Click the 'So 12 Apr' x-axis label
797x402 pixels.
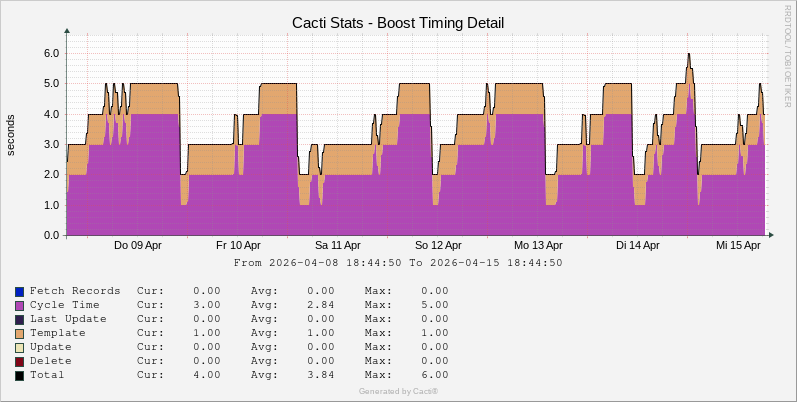(438, 245)
